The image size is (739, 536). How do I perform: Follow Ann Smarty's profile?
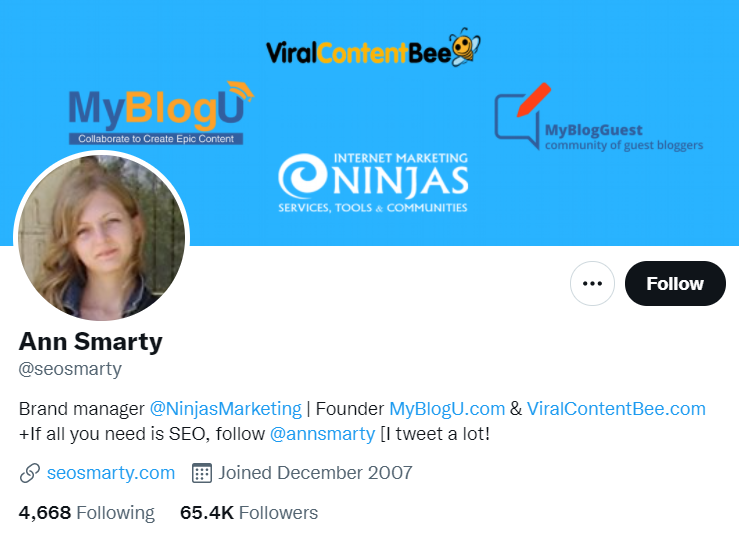(x=675, y=283)
